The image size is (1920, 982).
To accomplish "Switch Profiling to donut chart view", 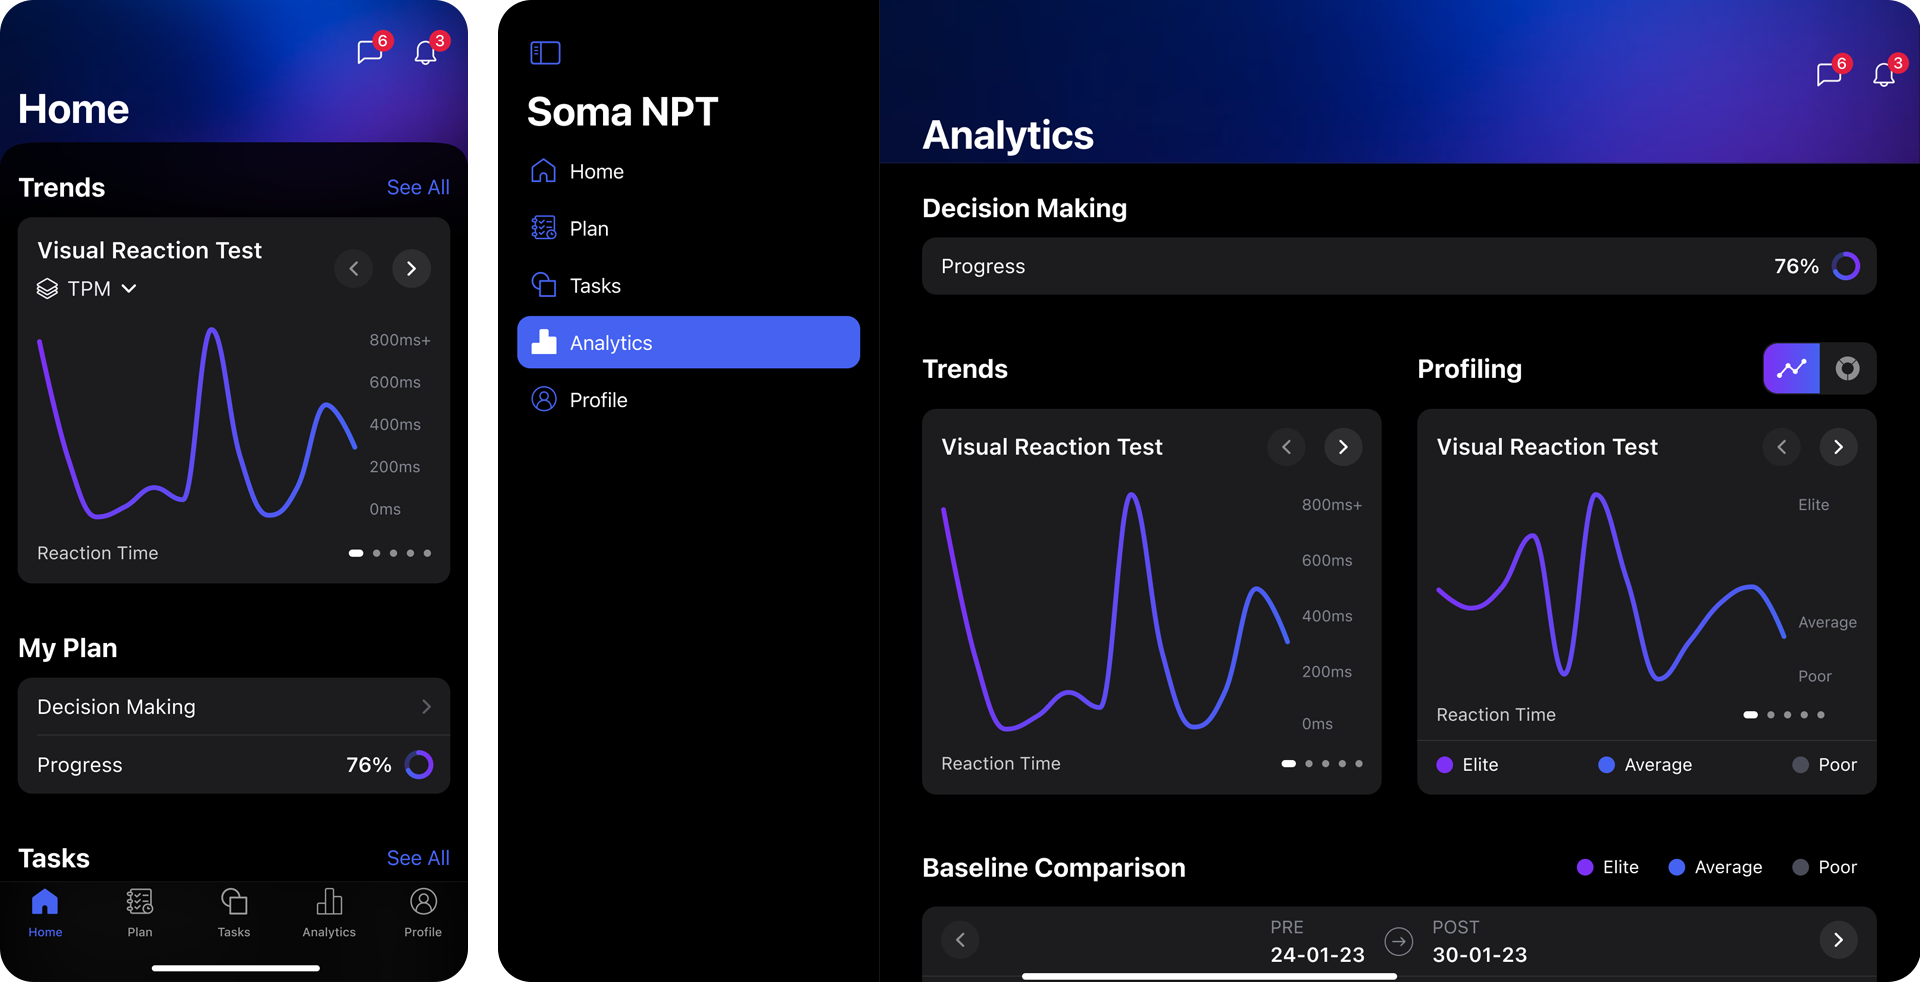I will coord(1847,368).
